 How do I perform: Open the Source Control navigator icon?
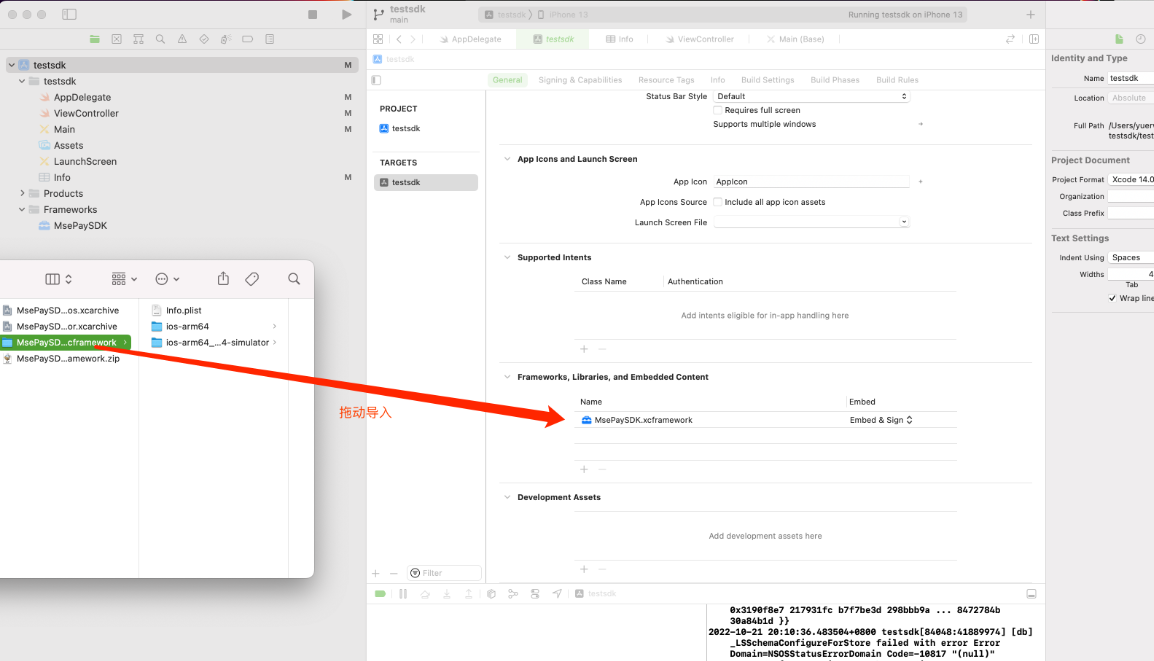point(116,39)
